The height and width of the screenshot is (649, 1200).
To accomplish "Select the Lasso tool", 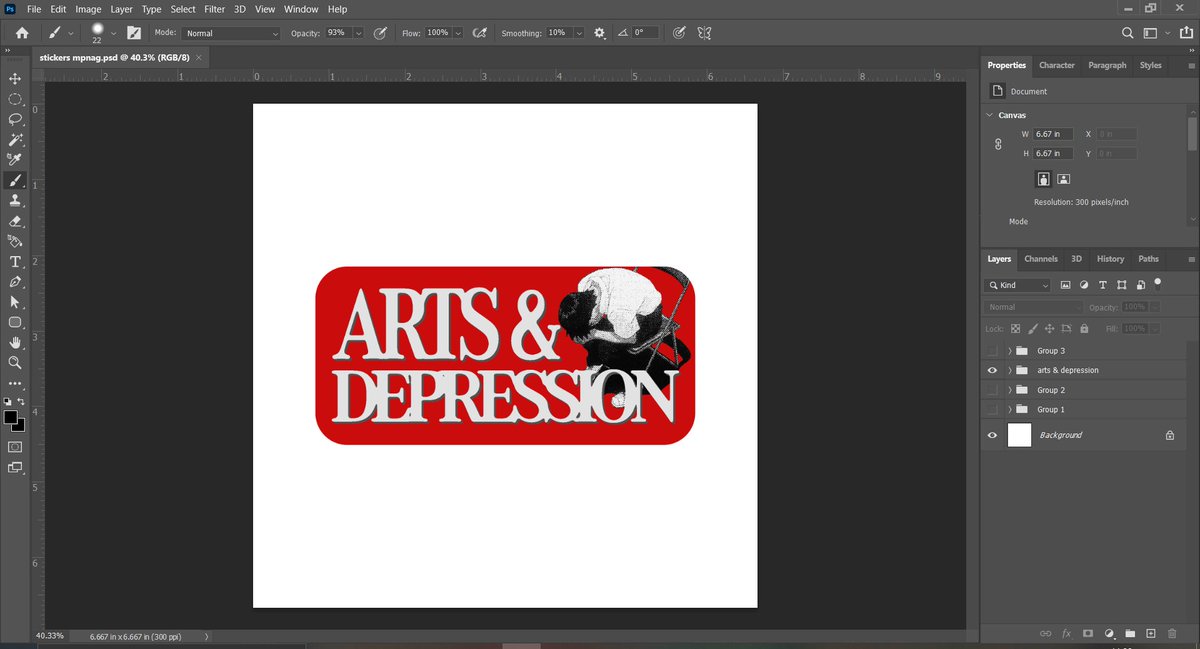I will [x=15, y=119].
